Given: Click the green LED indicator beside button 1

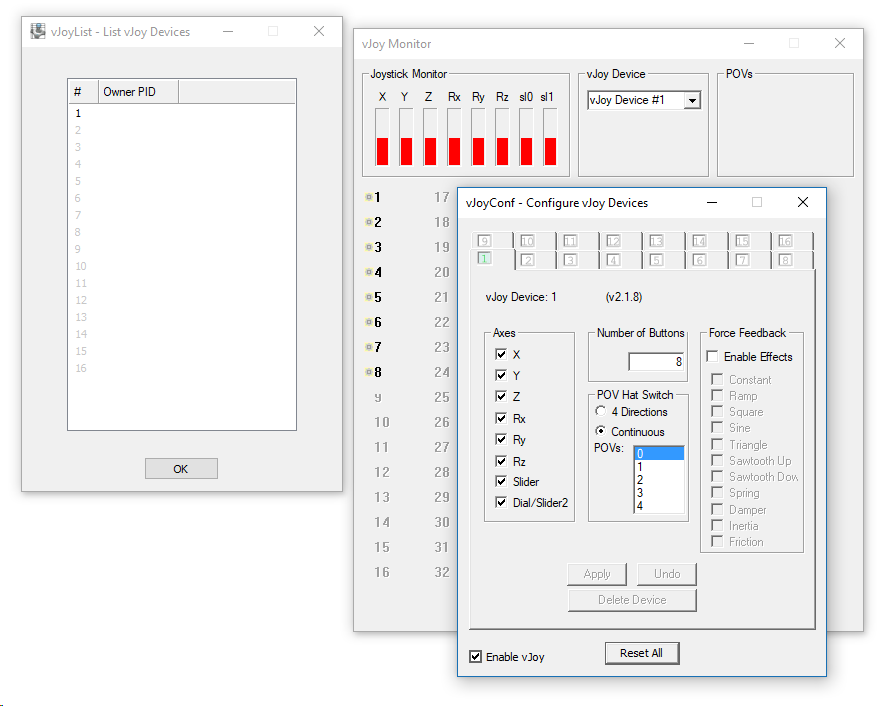Looking at the screenshot, I should pyautogui.click(x=369, y=197).
